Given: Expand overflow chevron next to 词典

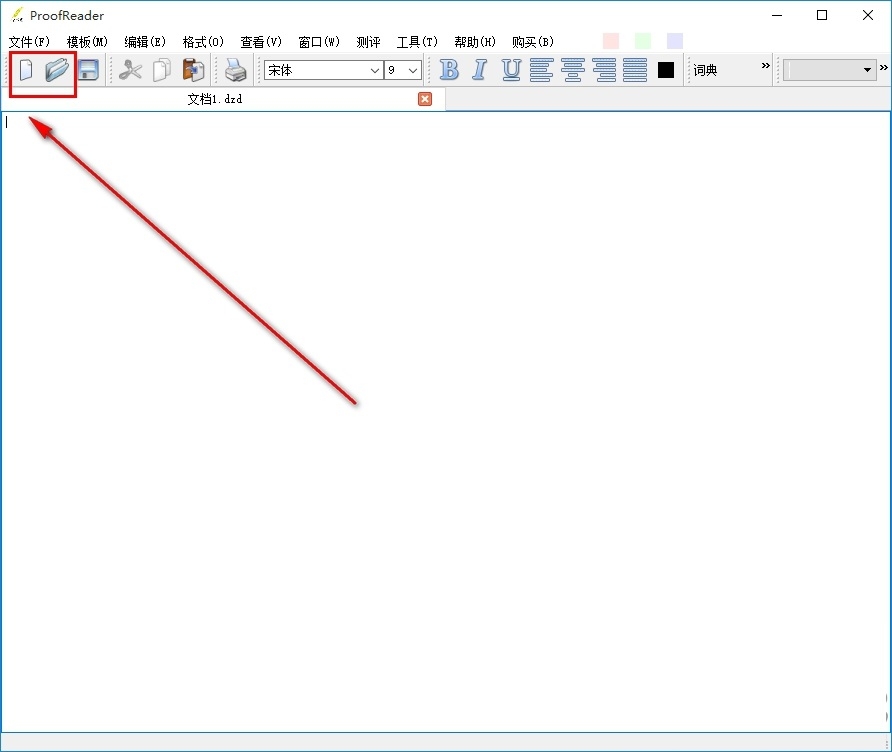Looking at the screenshot, I should [766, 66].
